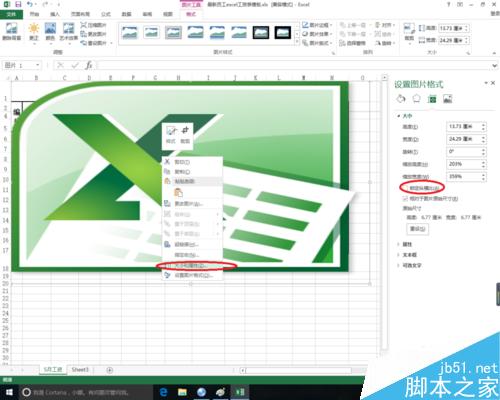500x400 pixels.
Task: Click the black-framed picture style thumbnail, rightmost
Action: coord(283,33)
